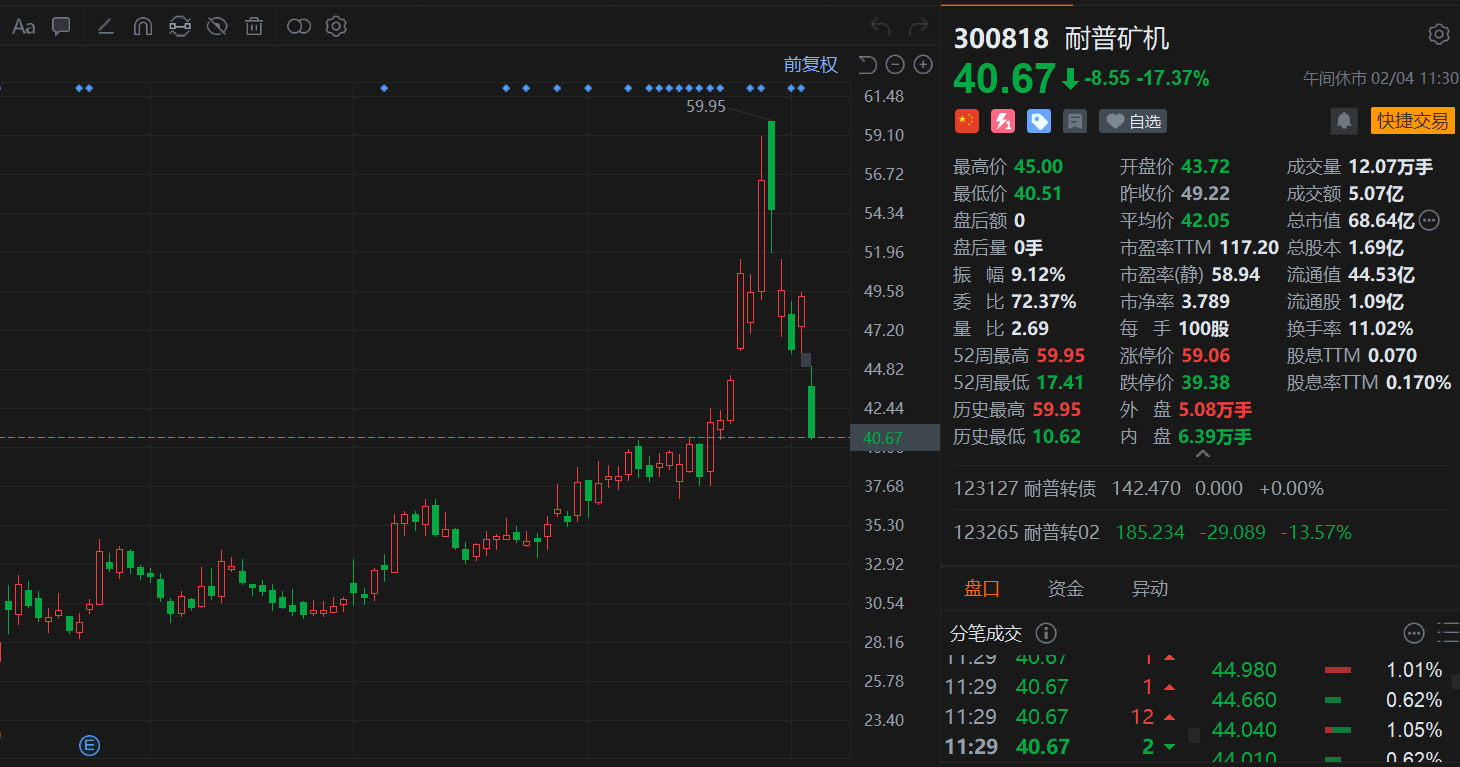Zoom out chart with minus button
This screenshot has height=767, width=1460.
895,65
